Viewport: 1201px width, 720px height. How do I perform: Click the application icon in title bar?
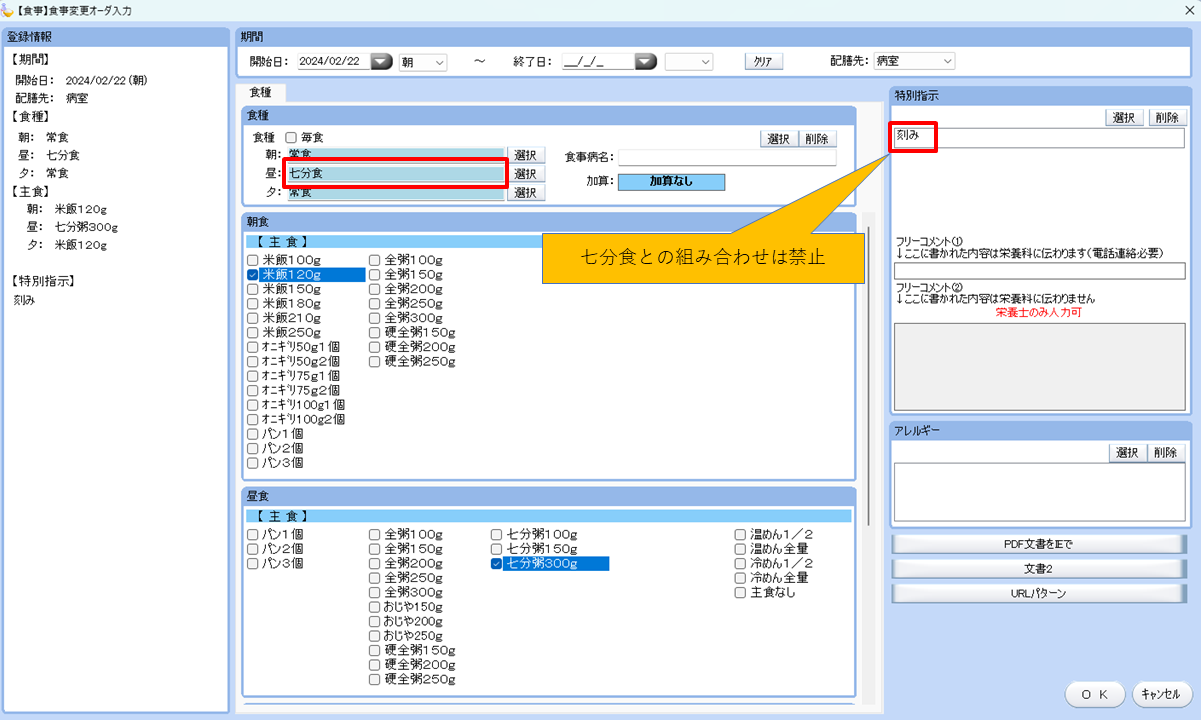(8, 10)
